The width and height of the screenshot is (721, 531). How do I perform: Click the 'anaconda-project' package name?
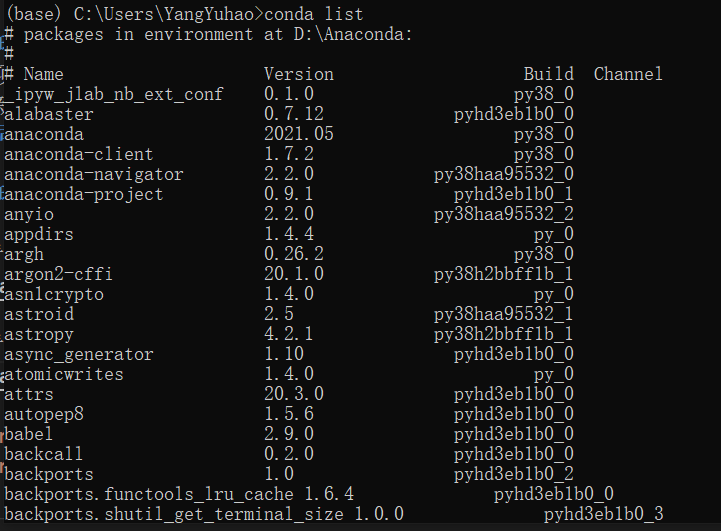[x=84, y=194]
